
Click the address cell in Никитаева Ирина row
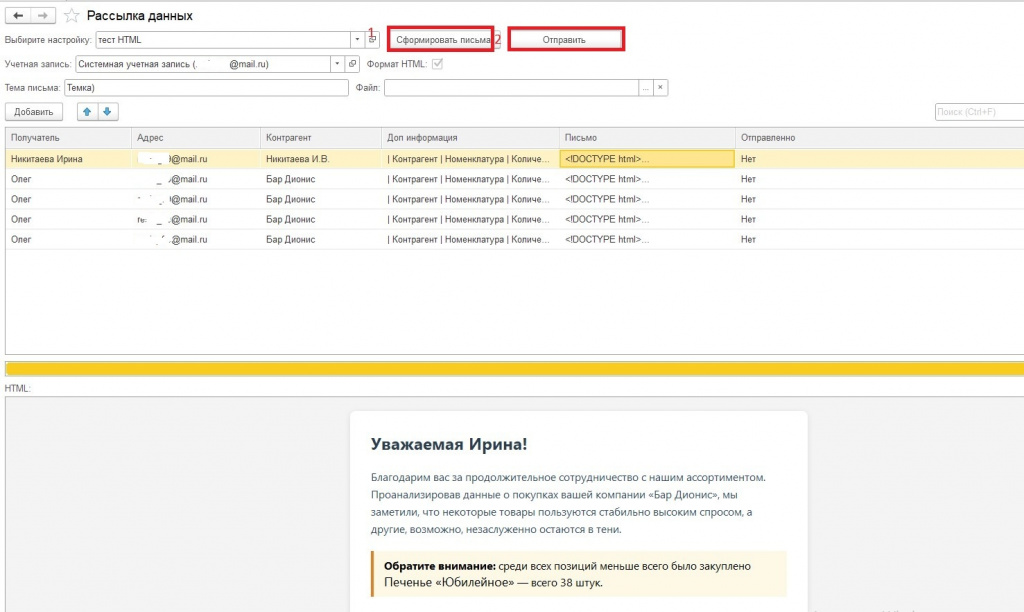tap(195, 159)
